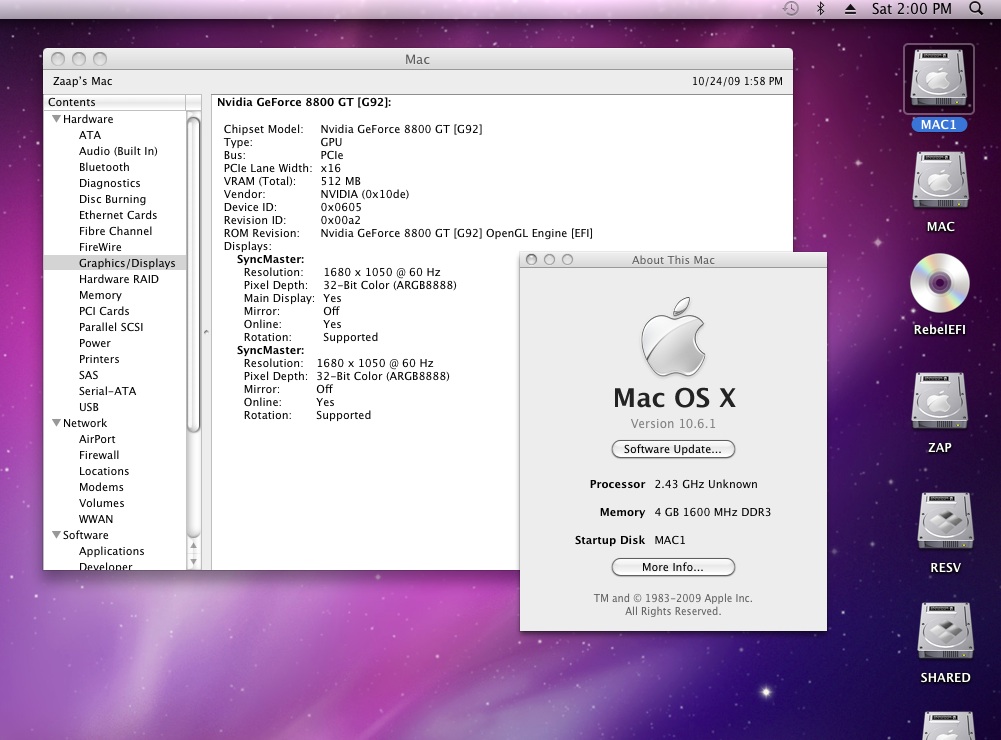Select Graphics/Displays item
The image size is (1001, 740).
click(115, 262)
